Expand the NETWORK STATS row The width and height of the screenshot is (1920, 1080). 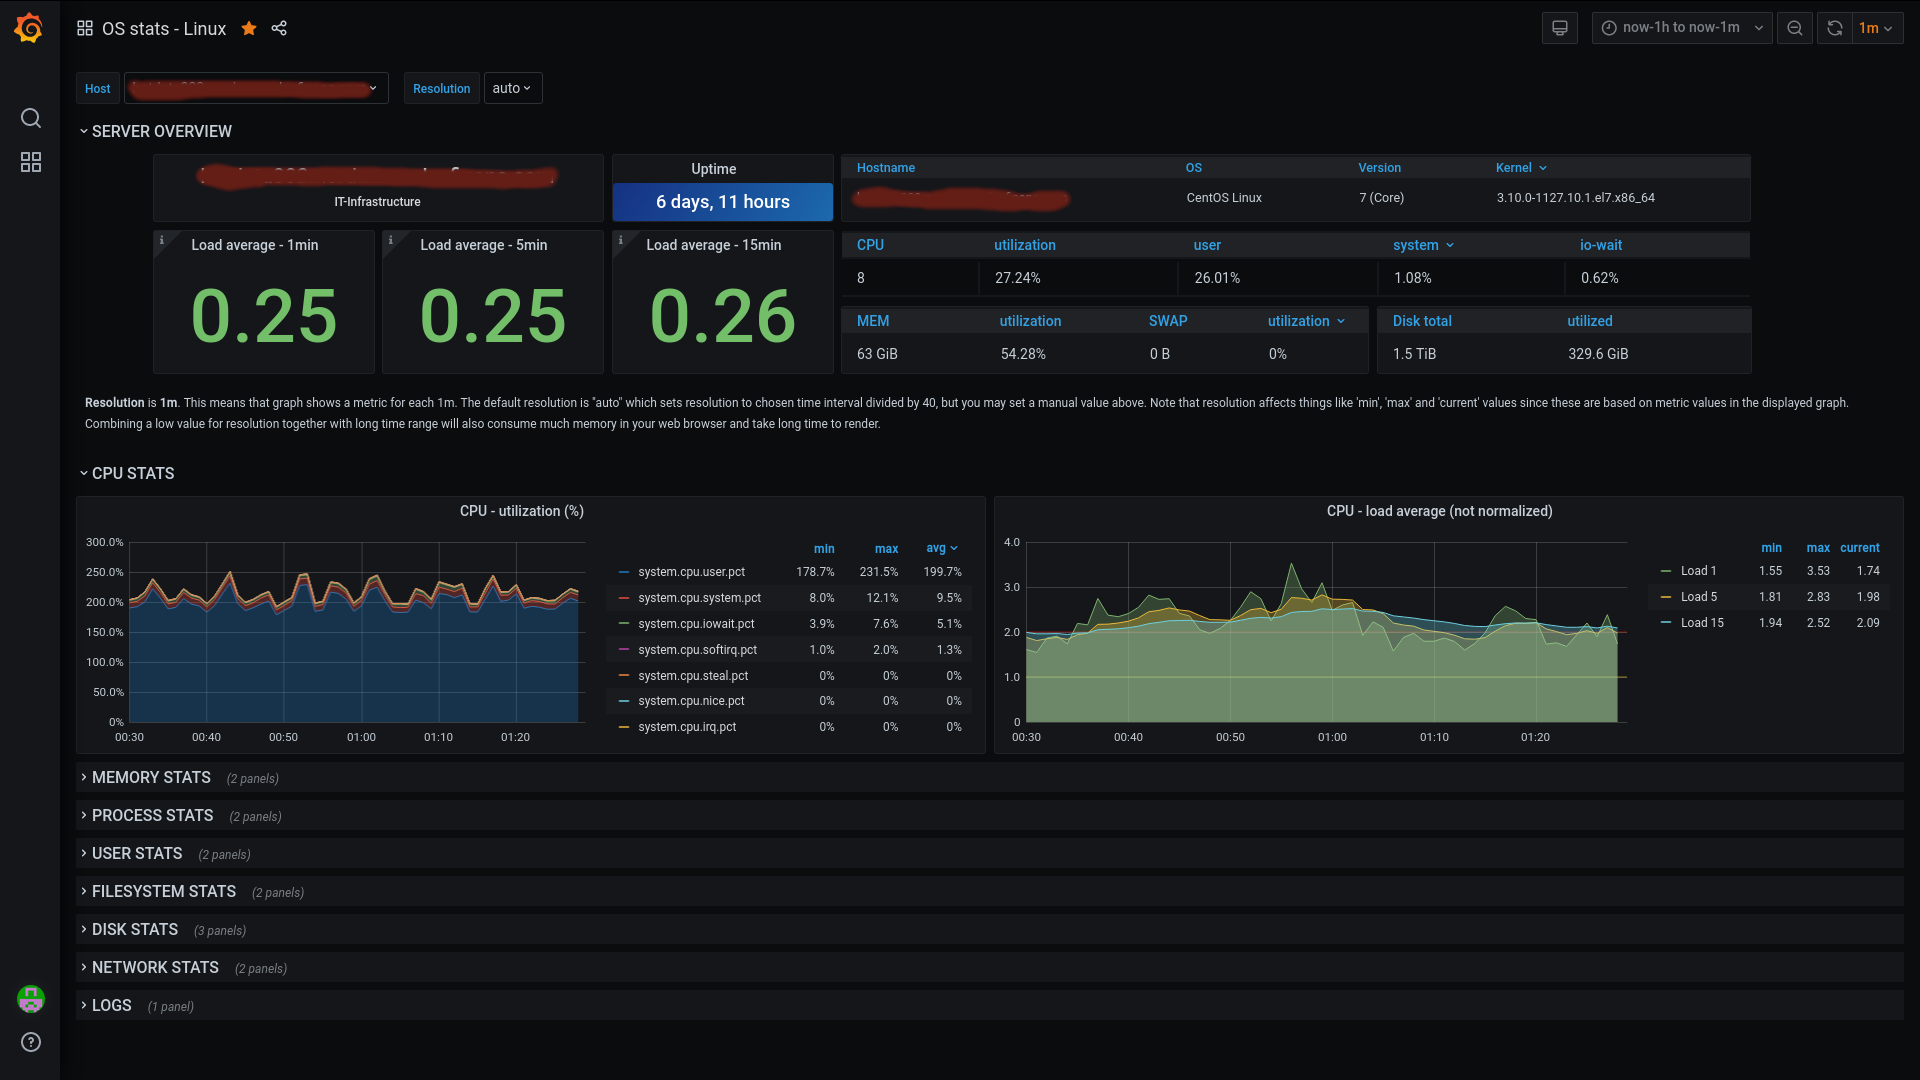point(155,968)
